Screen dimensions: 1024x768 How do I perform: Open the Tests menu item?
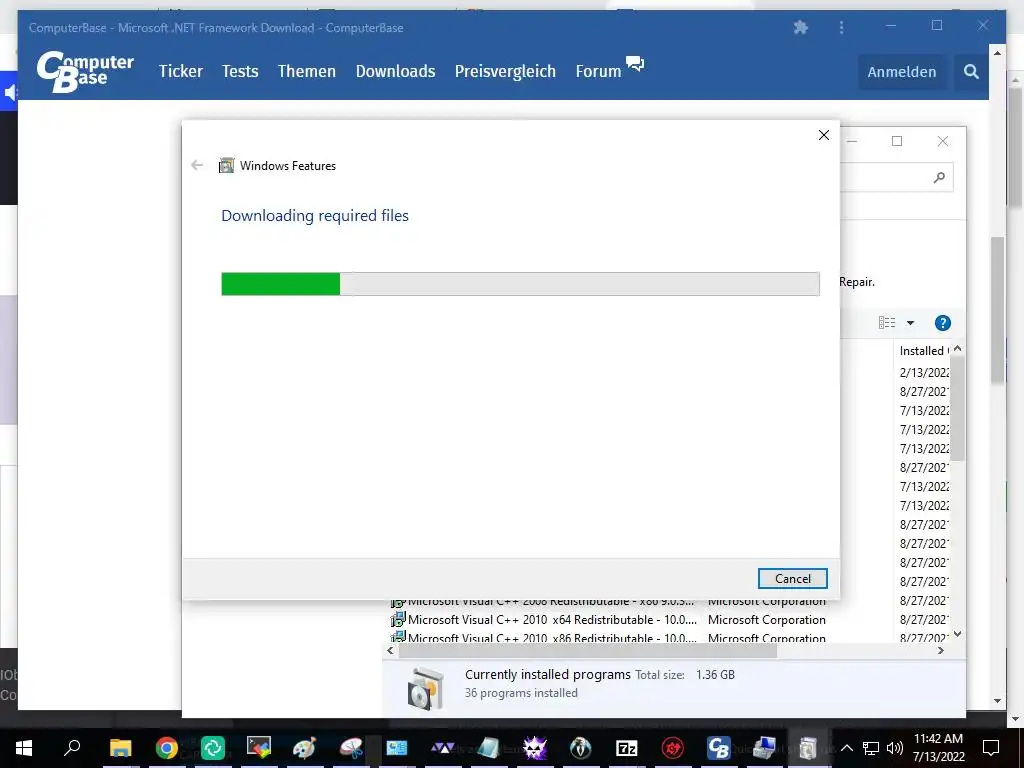[240, 71]
